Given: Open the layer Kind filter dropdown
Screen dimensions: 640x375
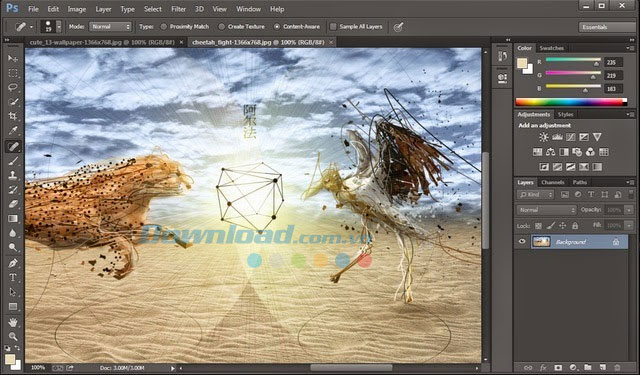Looking at the screenshot, I should point(535,195).
